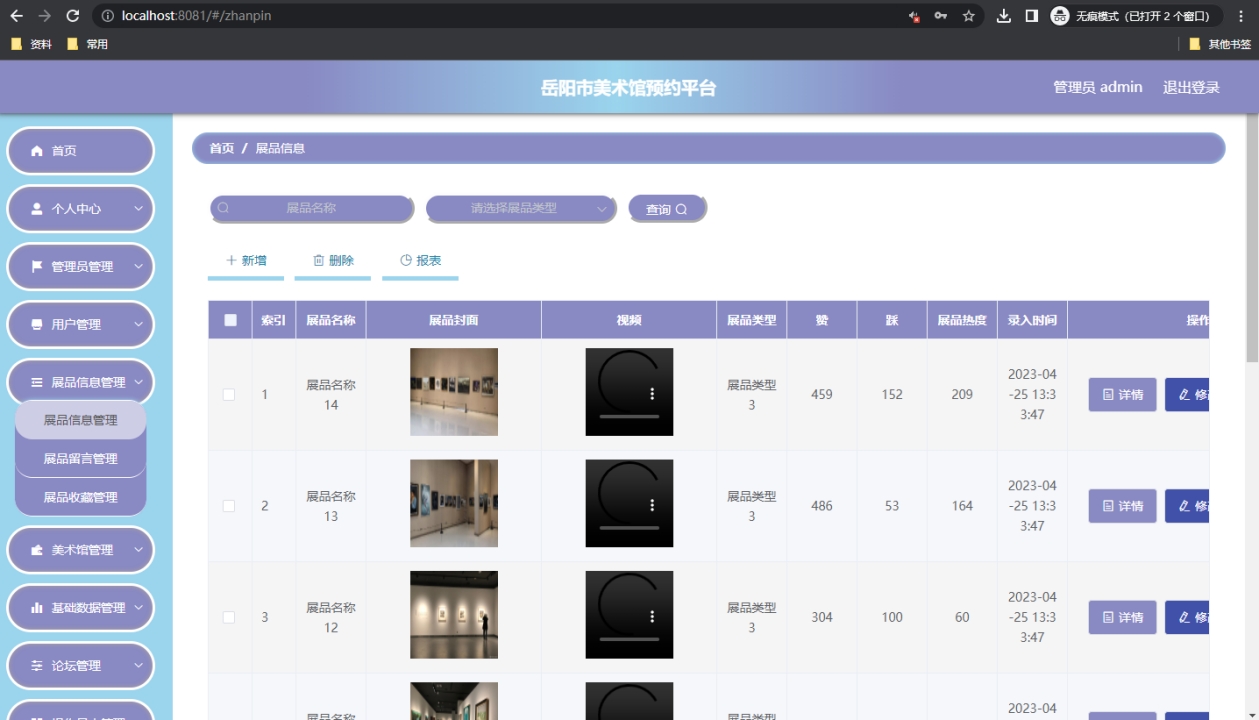Viewport: 1259px width, 720px height.
Task: Click 修改 for 展品名称12
Action: (x=1187, y=617)
